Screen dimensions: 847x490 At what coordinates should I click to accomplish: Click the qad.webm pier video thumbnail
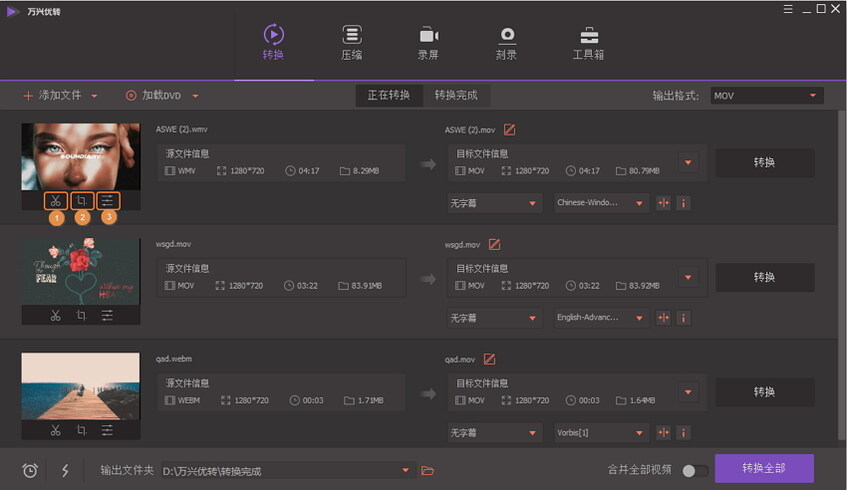80,386
